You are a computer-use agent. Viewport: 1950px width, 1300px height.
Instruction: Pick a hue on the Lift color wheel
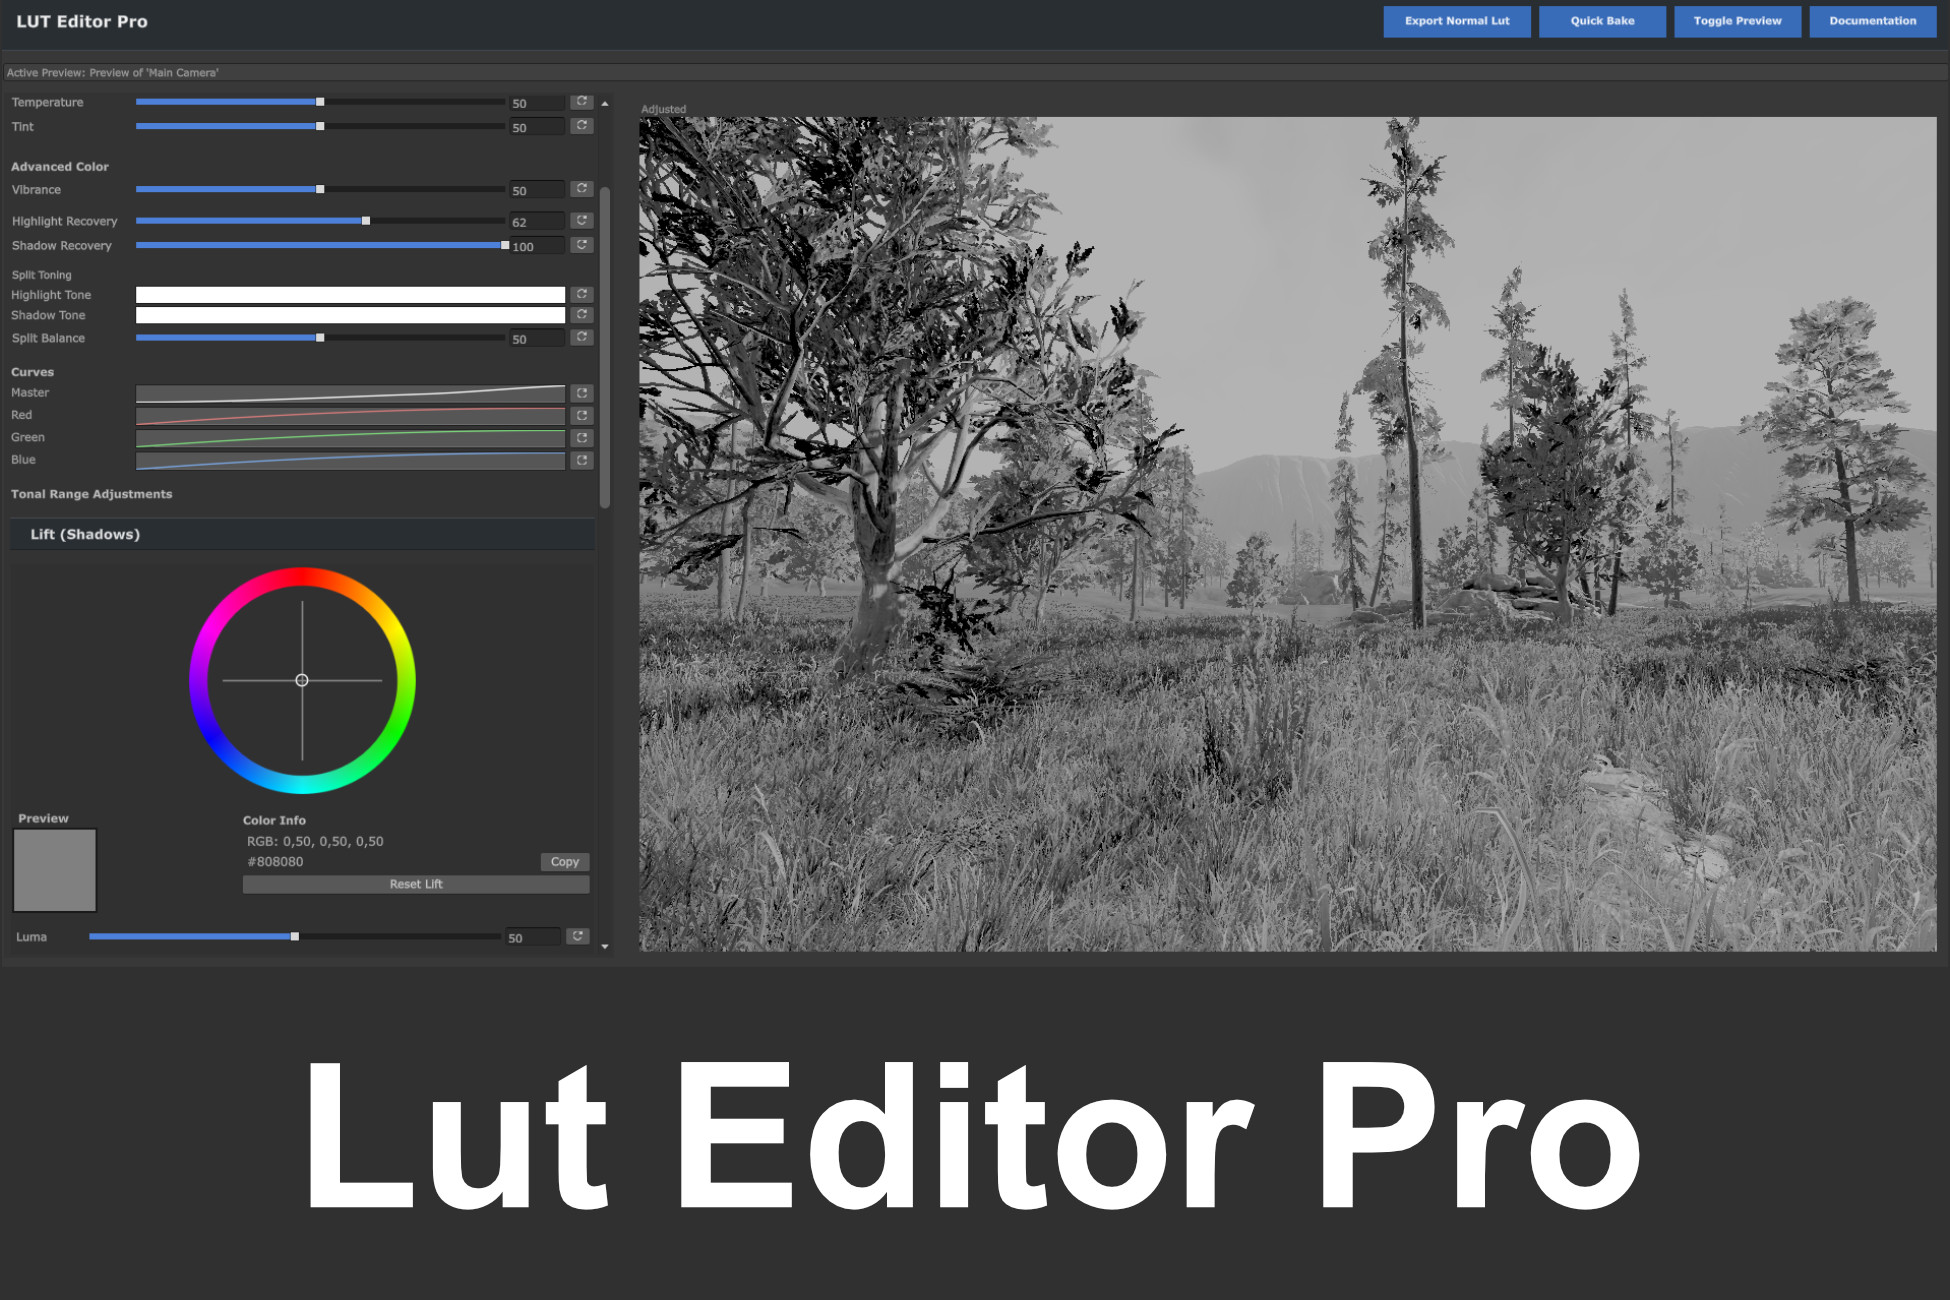click(302, 587)
